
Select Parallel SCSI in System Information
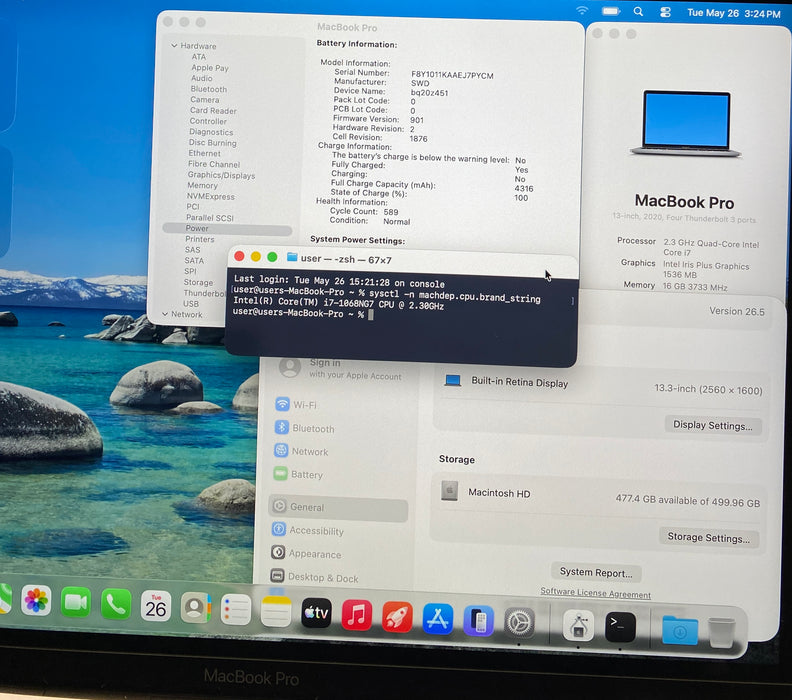coord(210,218)
